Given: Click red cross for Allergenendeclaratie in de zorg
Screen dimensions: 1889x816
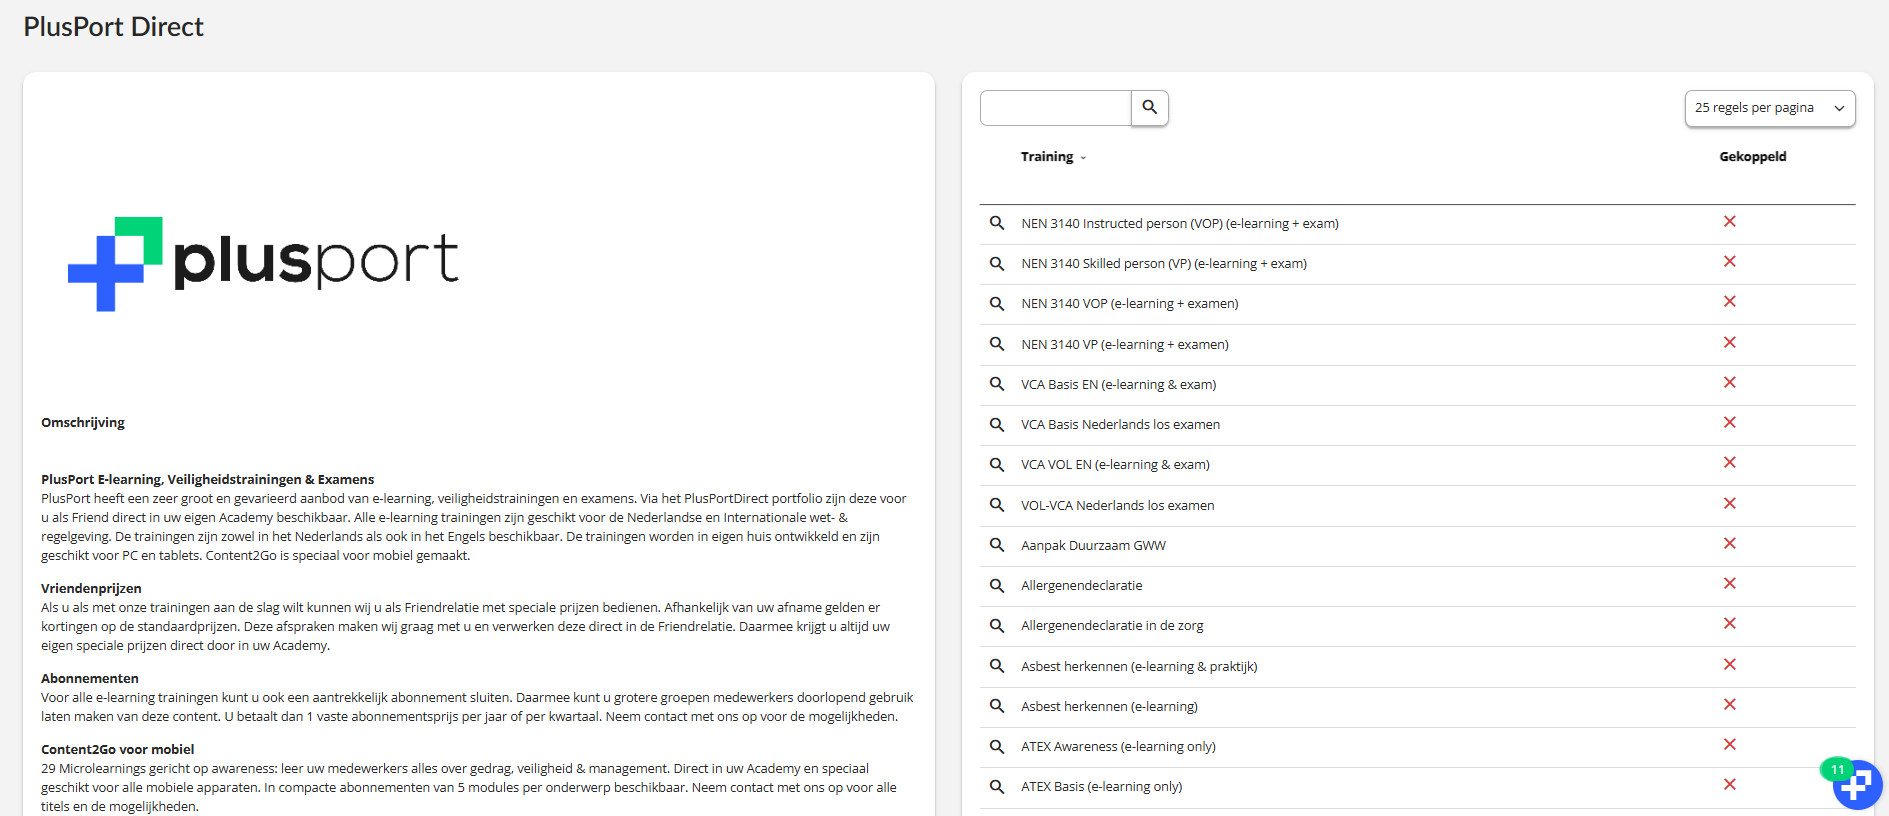Looking at the screenshot, I should tap(1729, 623).
